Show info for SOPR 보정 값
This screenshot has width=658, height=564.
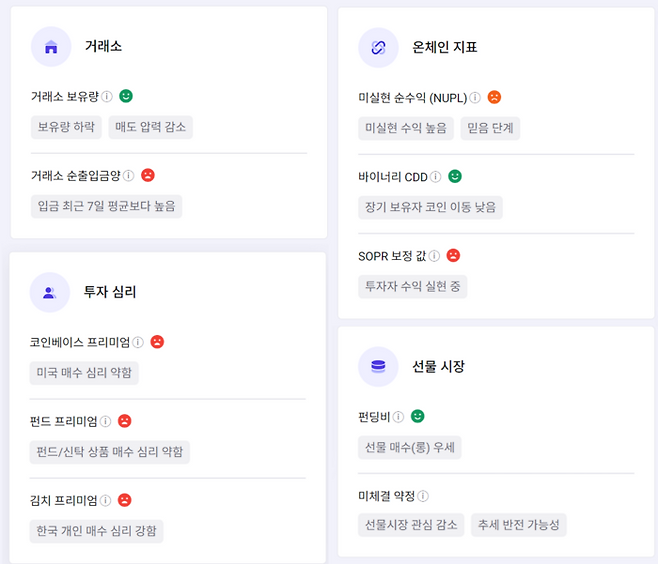434,256
